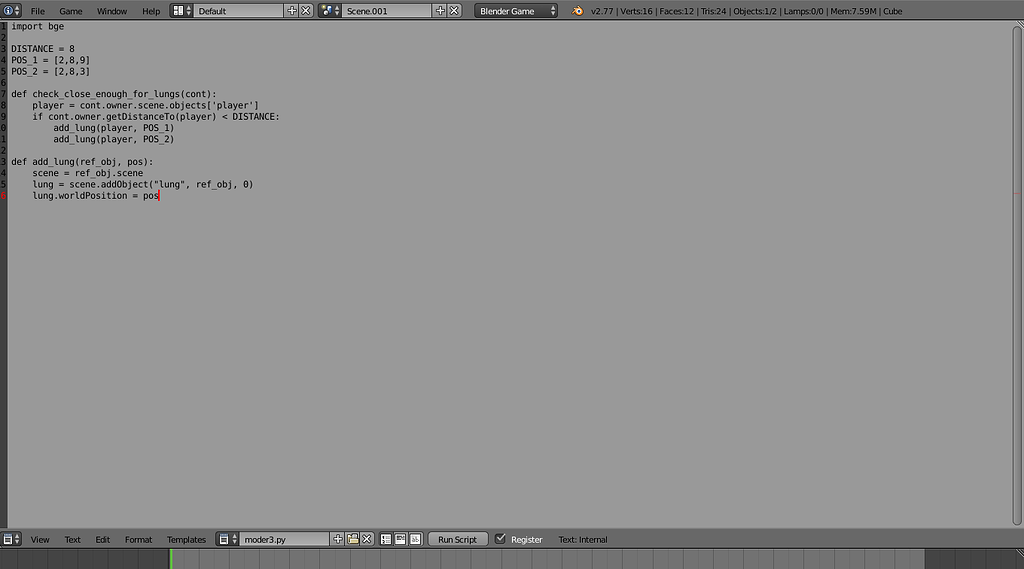Toggle syntax highlighting

pyautogui.click(x=415, y=539)
